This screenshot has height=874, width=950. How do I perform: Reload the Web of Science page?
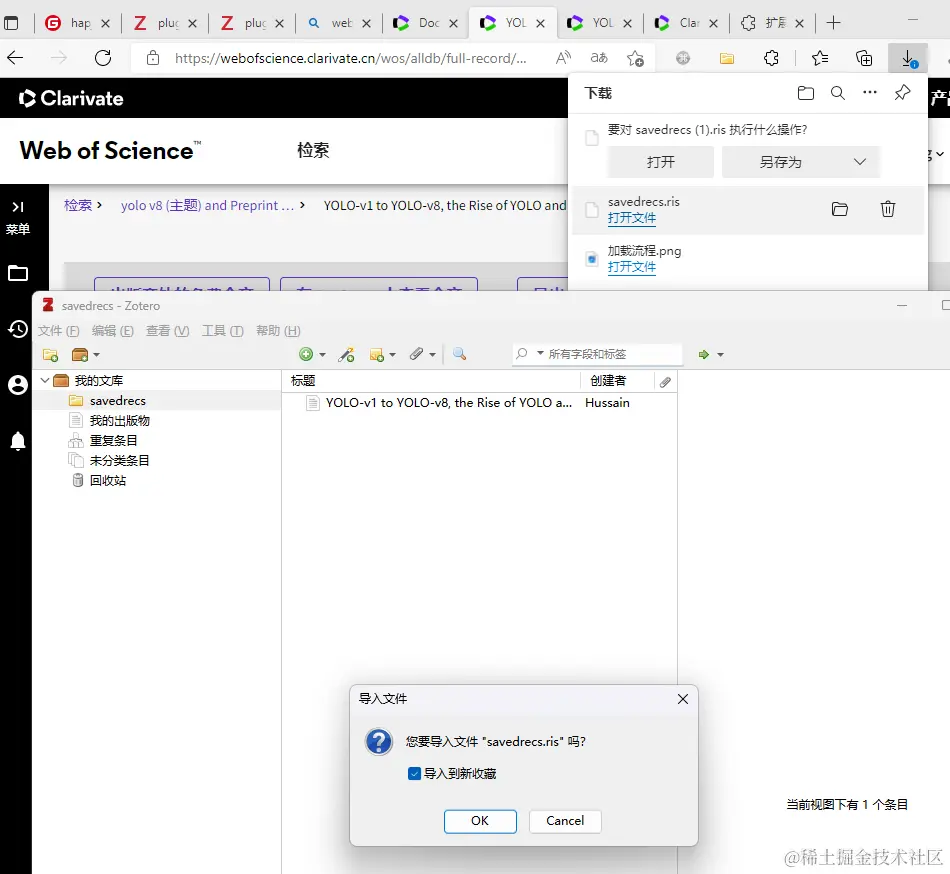click(x=103, y=58)
